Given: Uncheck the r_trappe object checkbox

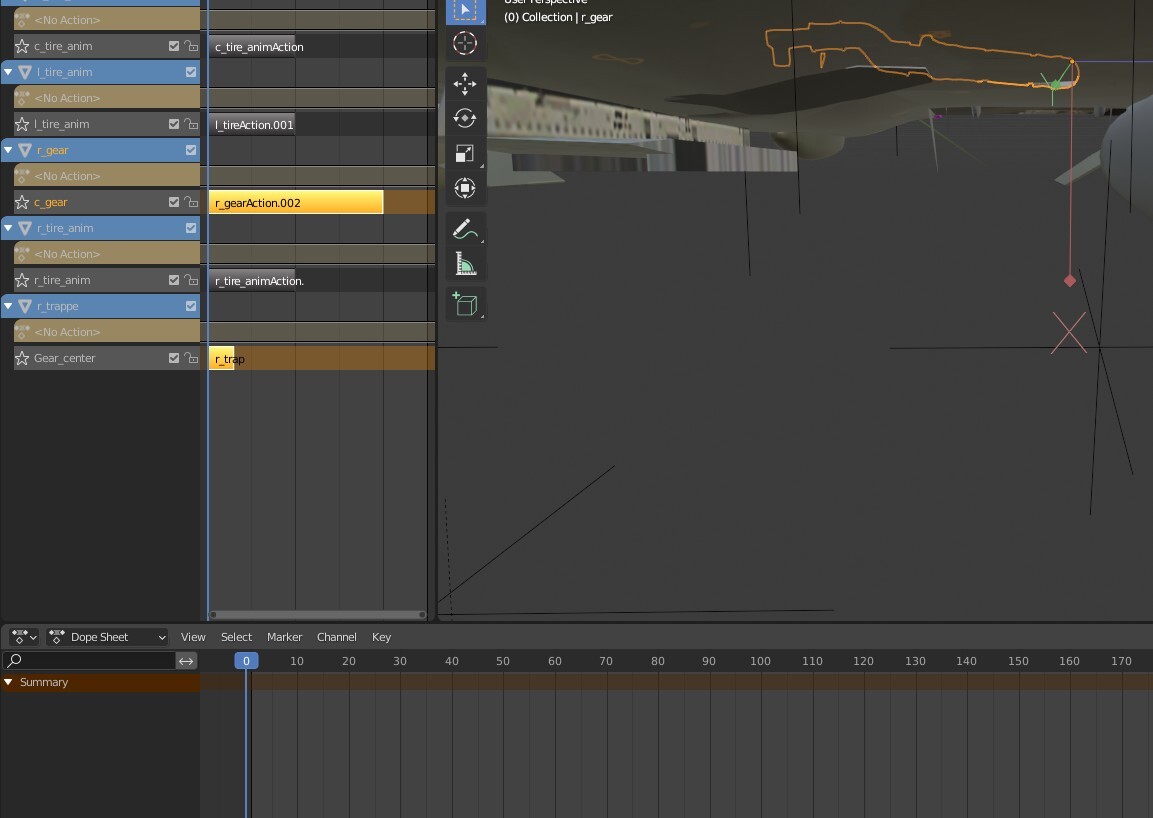Looking at the screenshot, I should 191,306.
